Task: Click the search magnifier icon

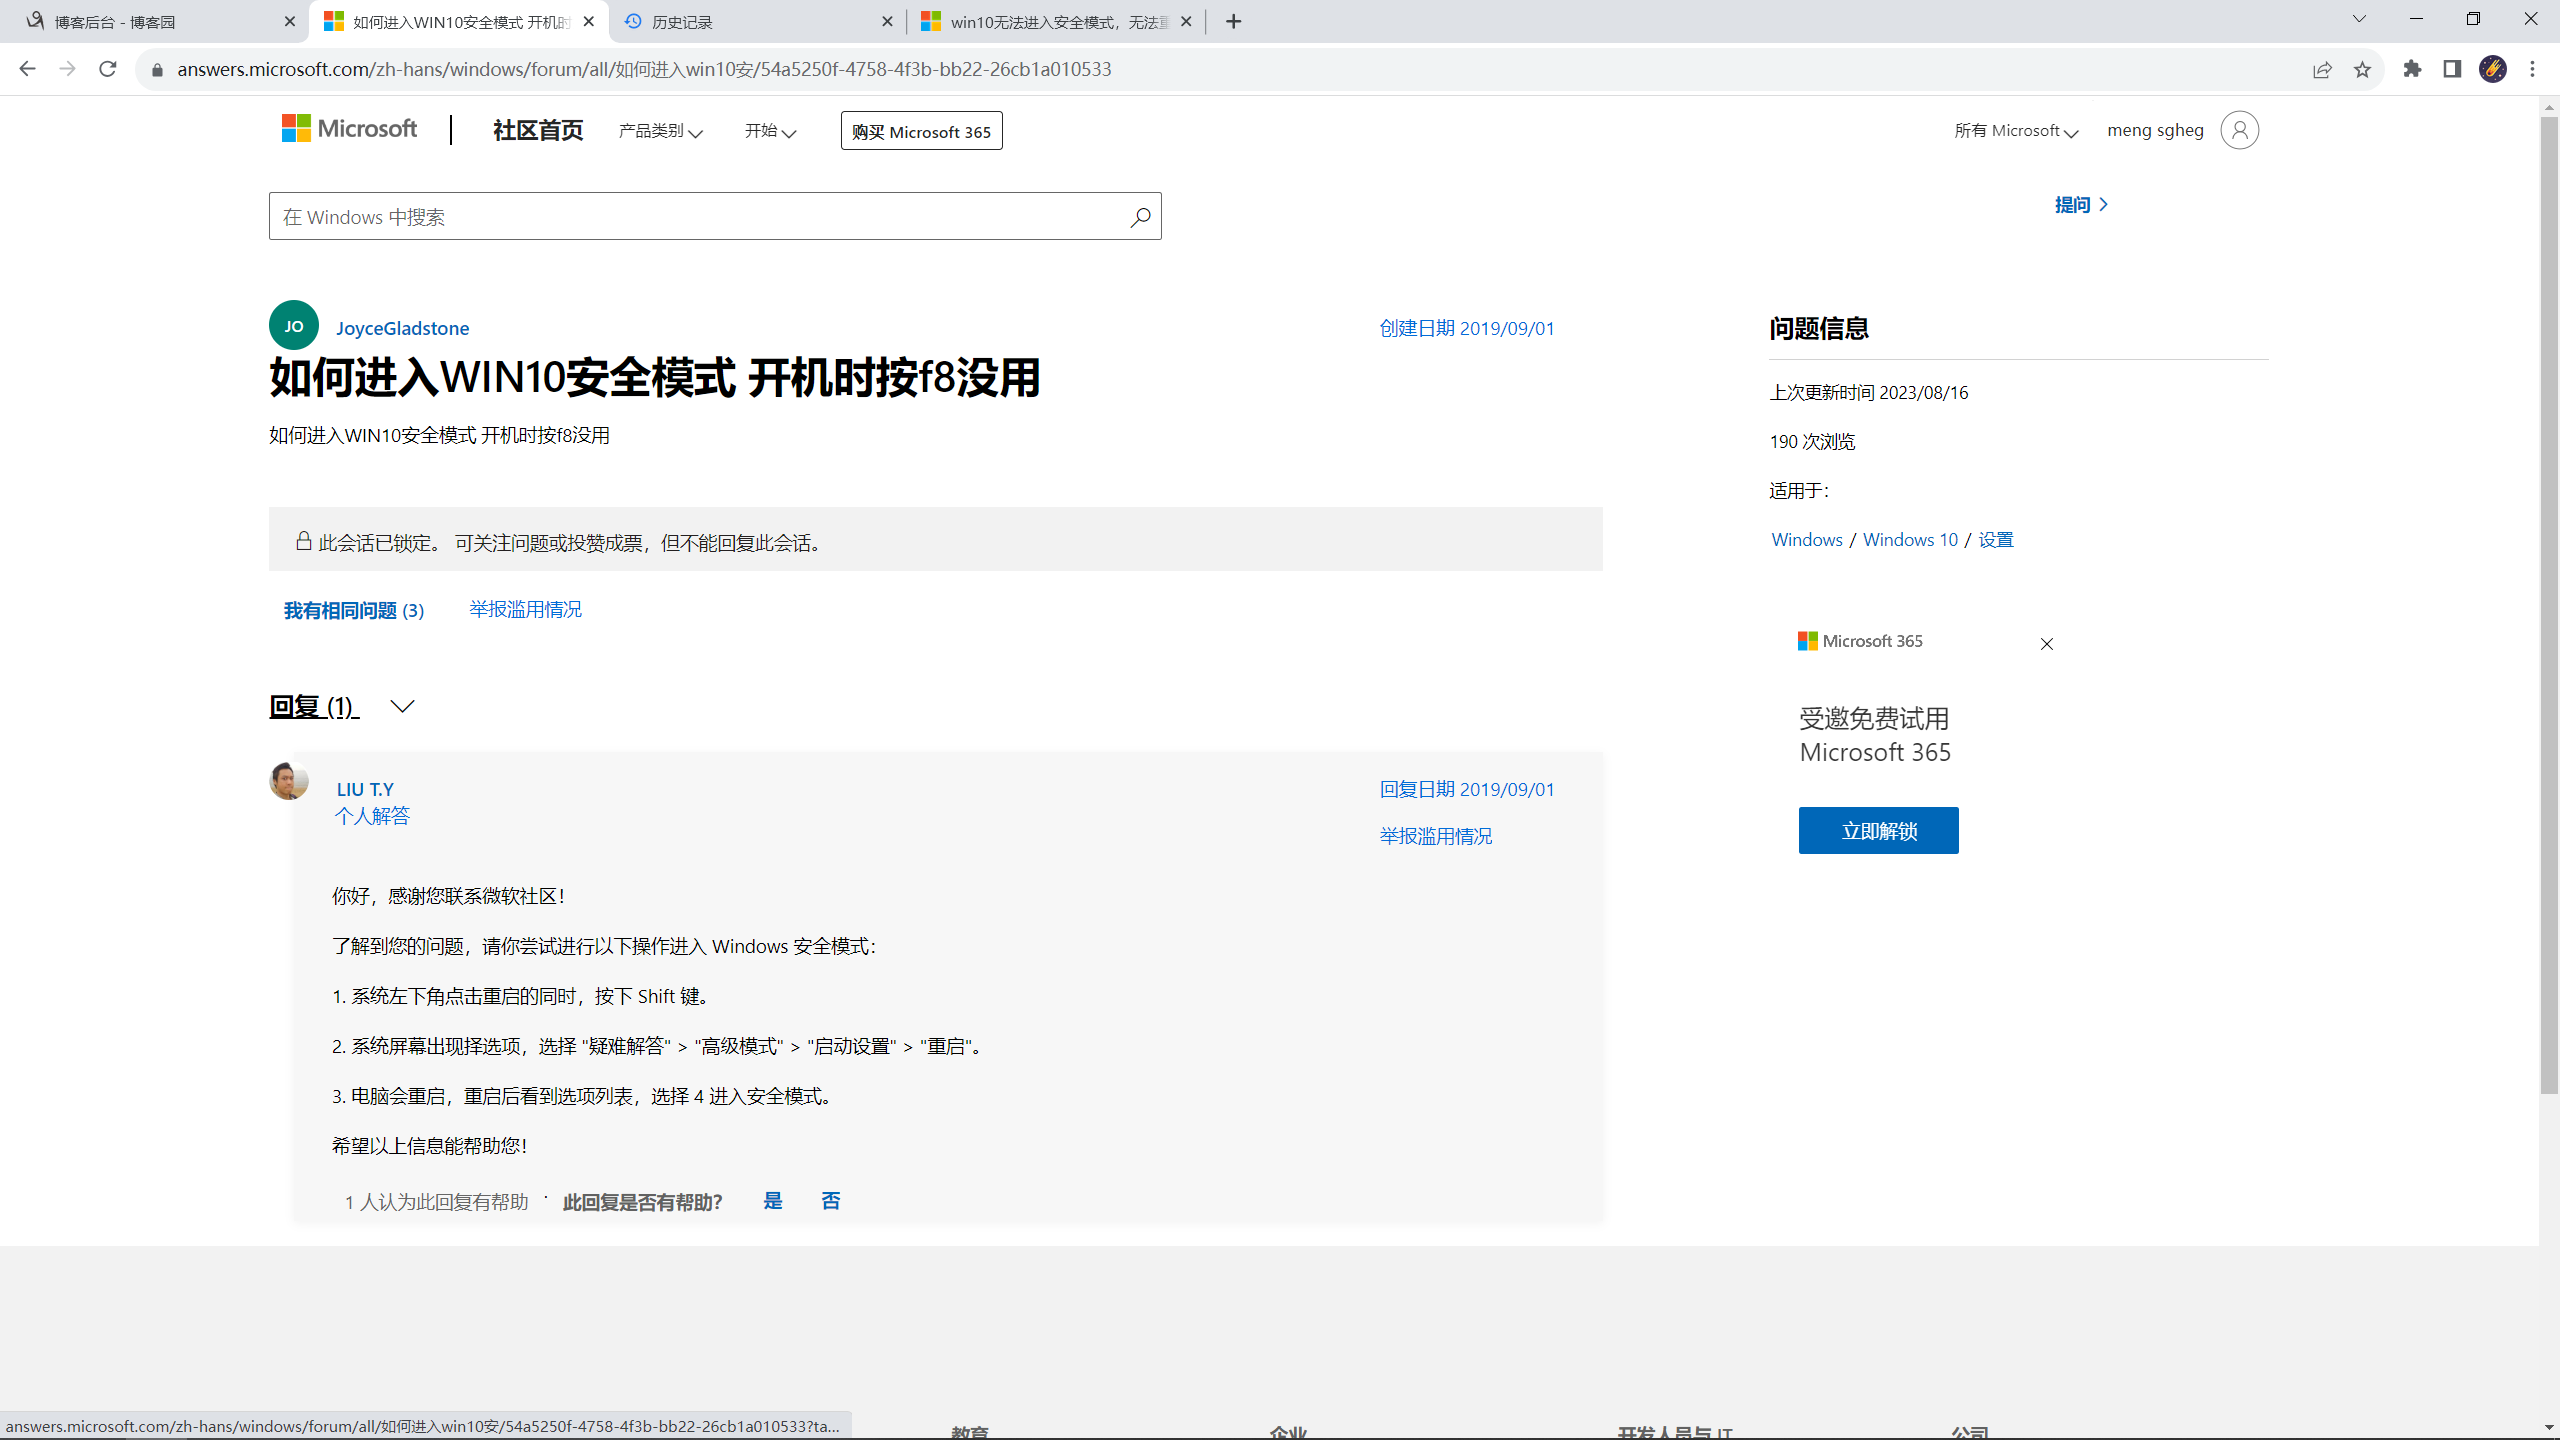Action: pyautogui.click(x=1140, y=217)
